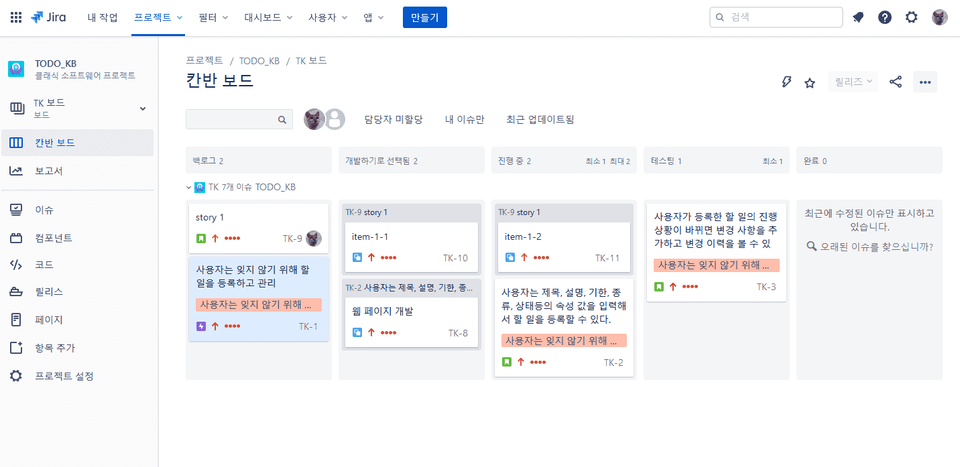
Task: Open the three-dots more menu
Action: (925, 82)
